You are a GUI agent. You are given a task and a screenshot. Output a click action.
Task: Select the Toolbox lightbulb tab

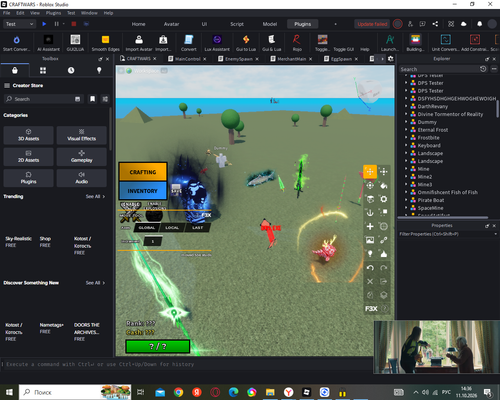coord(99,70)
